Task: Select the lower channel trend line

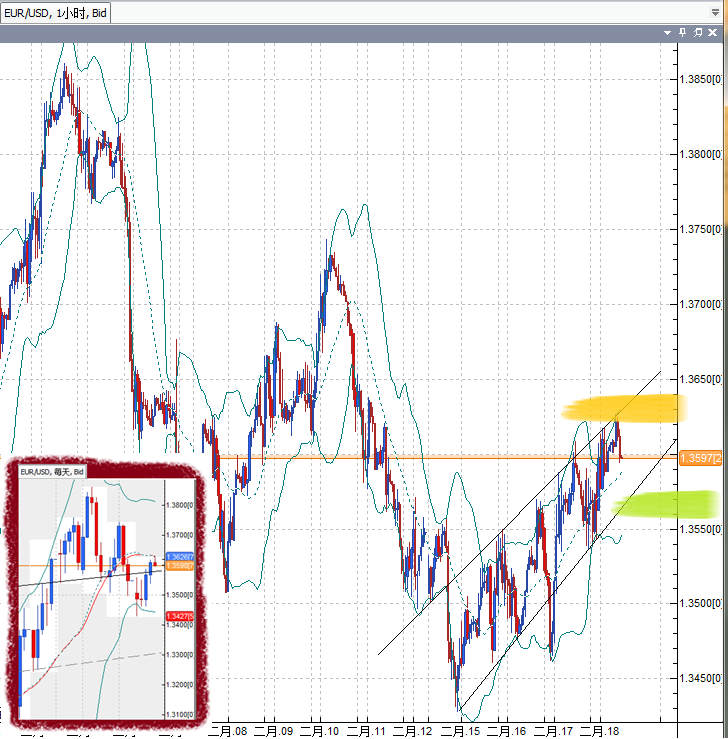Action: (x=568, y=575)
